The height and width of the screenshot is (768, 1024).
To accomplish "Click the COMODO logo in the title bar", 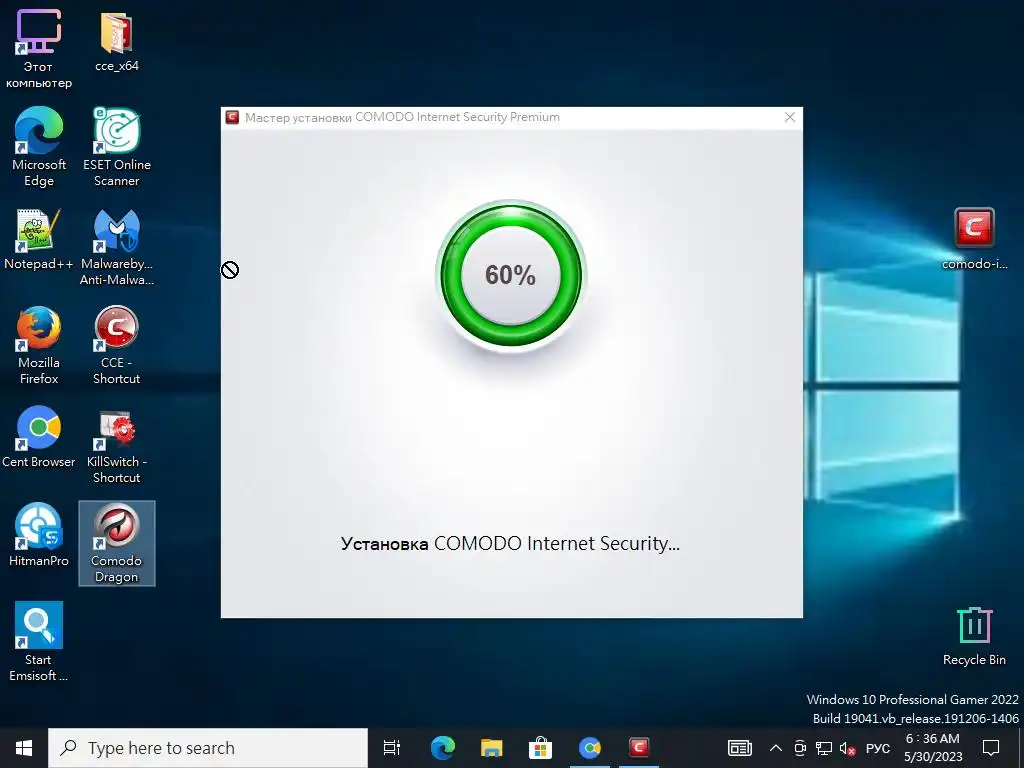I will (x=232, y=117).
